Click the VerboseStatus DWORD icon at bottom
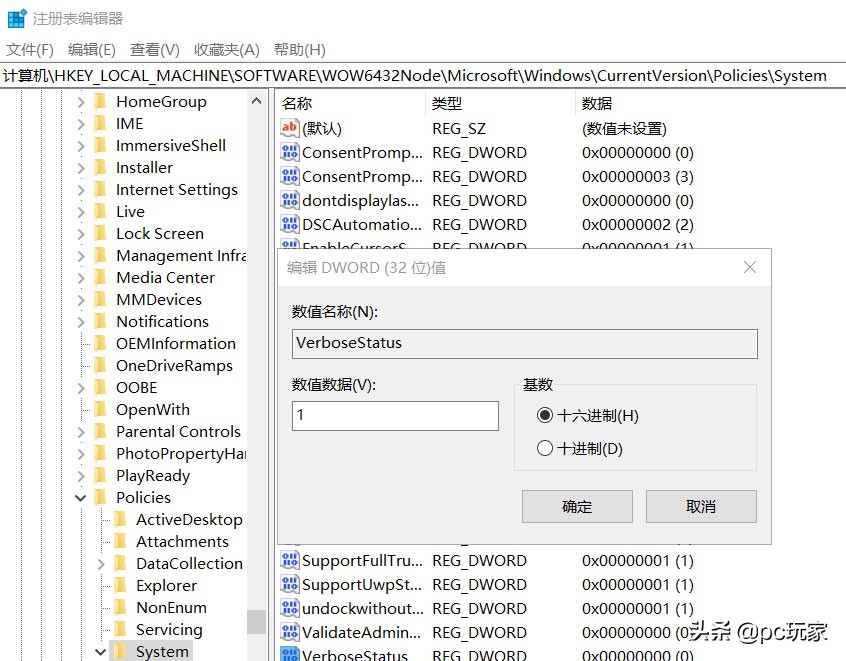 coord(290,655)
